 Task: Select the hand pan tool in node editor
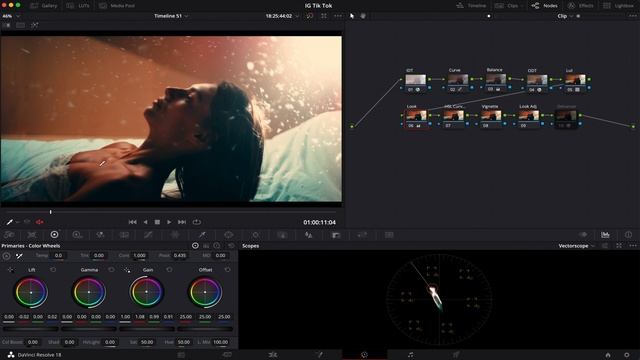[363, 16]
